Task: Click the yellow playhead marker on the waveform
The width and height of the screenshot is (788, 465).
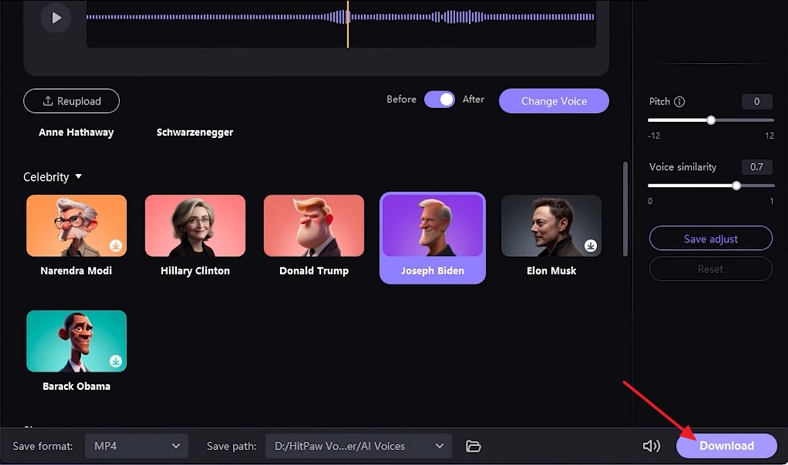Action: [x=348, y=24]
